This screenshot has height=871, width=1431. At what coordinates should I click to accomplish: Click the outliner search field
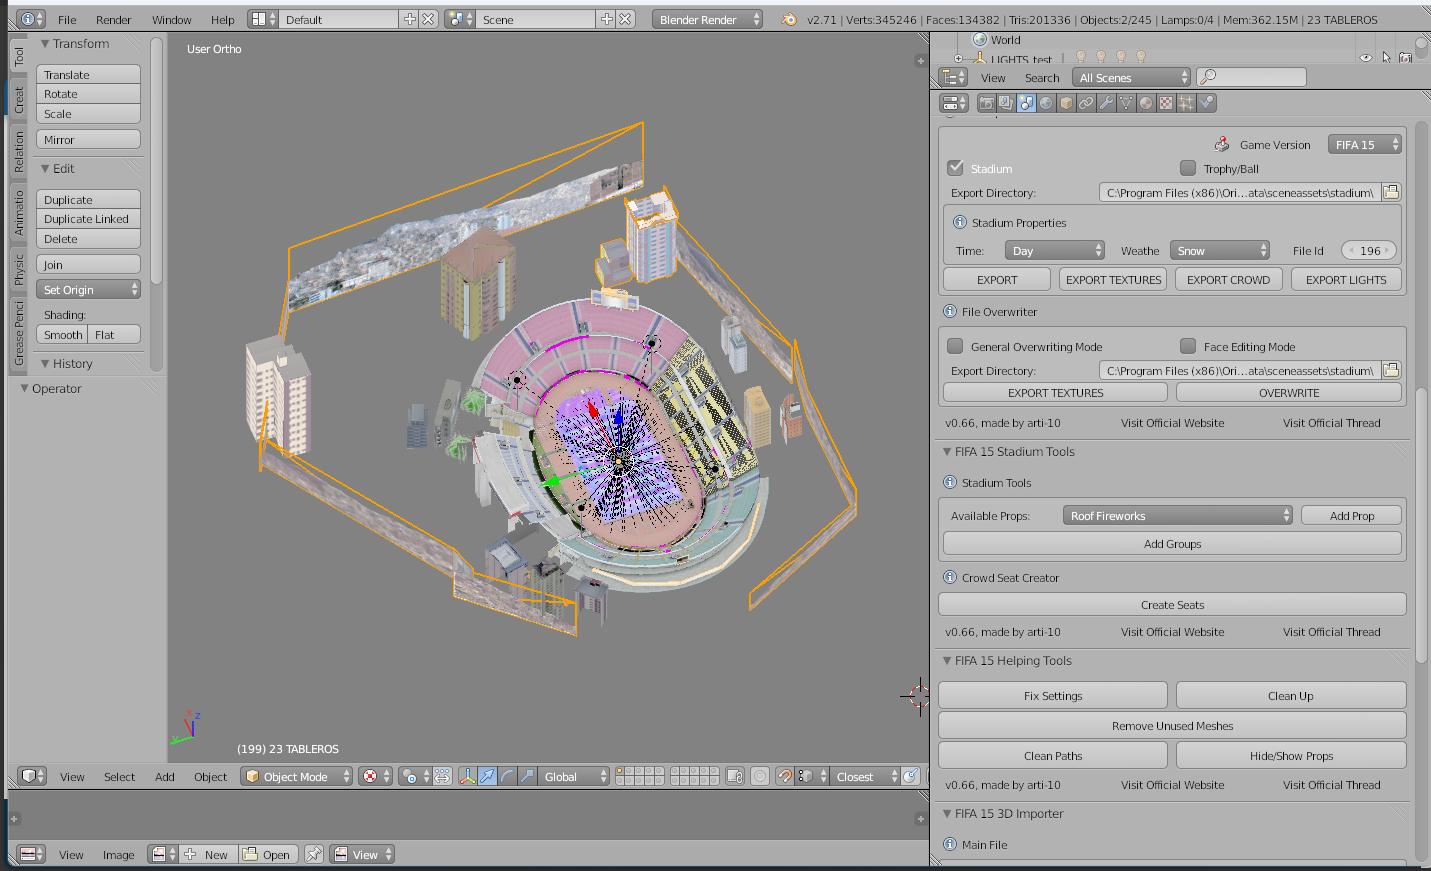click(x=1251, y=77)
